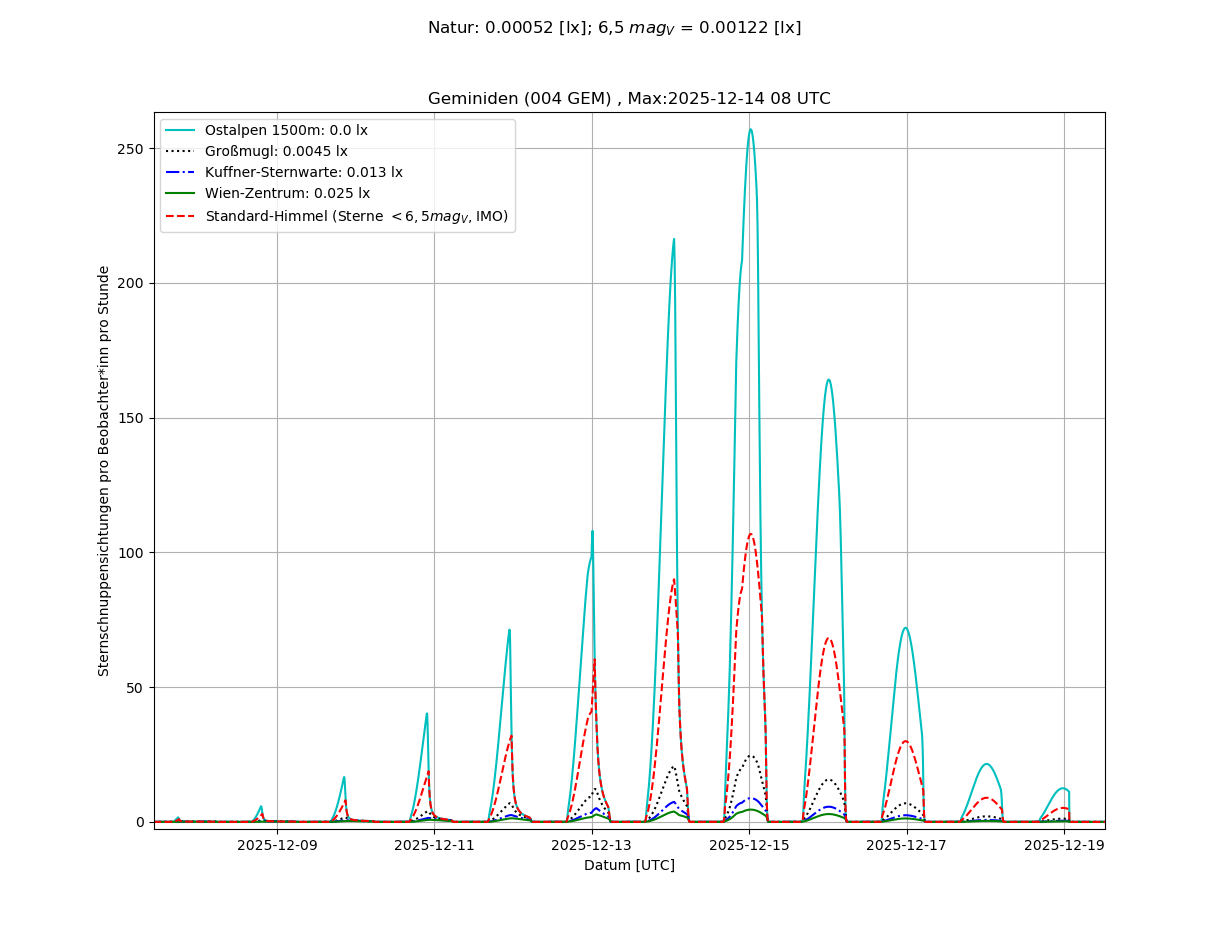
Task: Select the Großmugl legend label
Action: pos(276,152)
